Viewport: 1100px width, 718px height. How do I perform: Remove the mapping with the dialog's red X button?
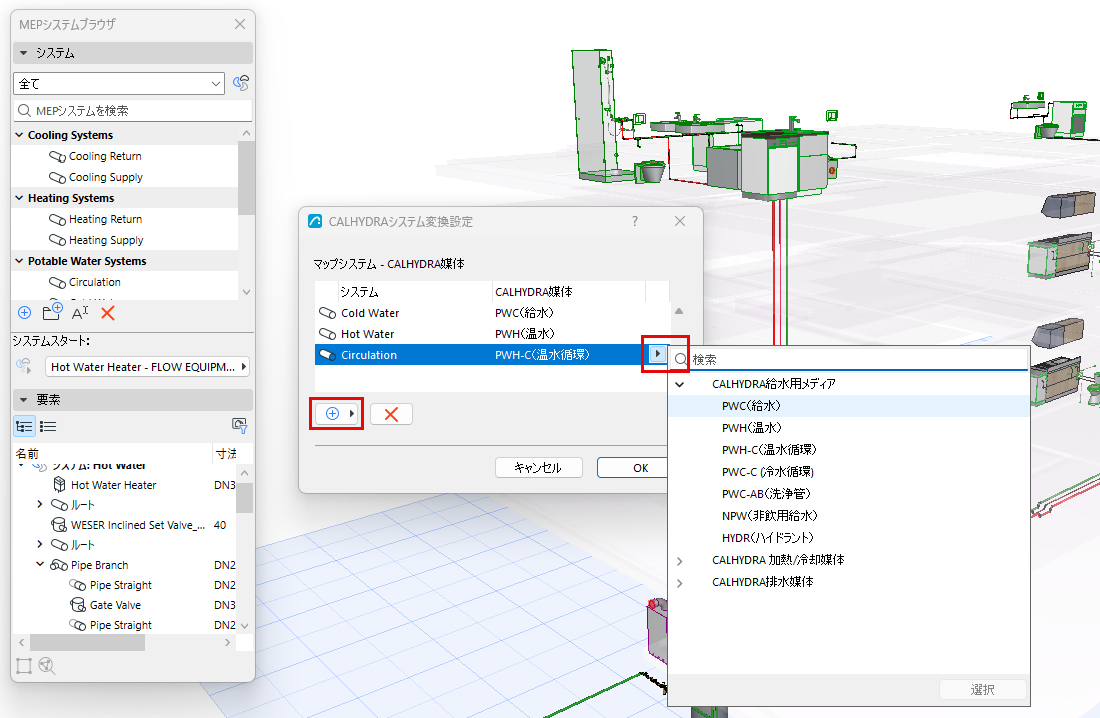point(391,414)
